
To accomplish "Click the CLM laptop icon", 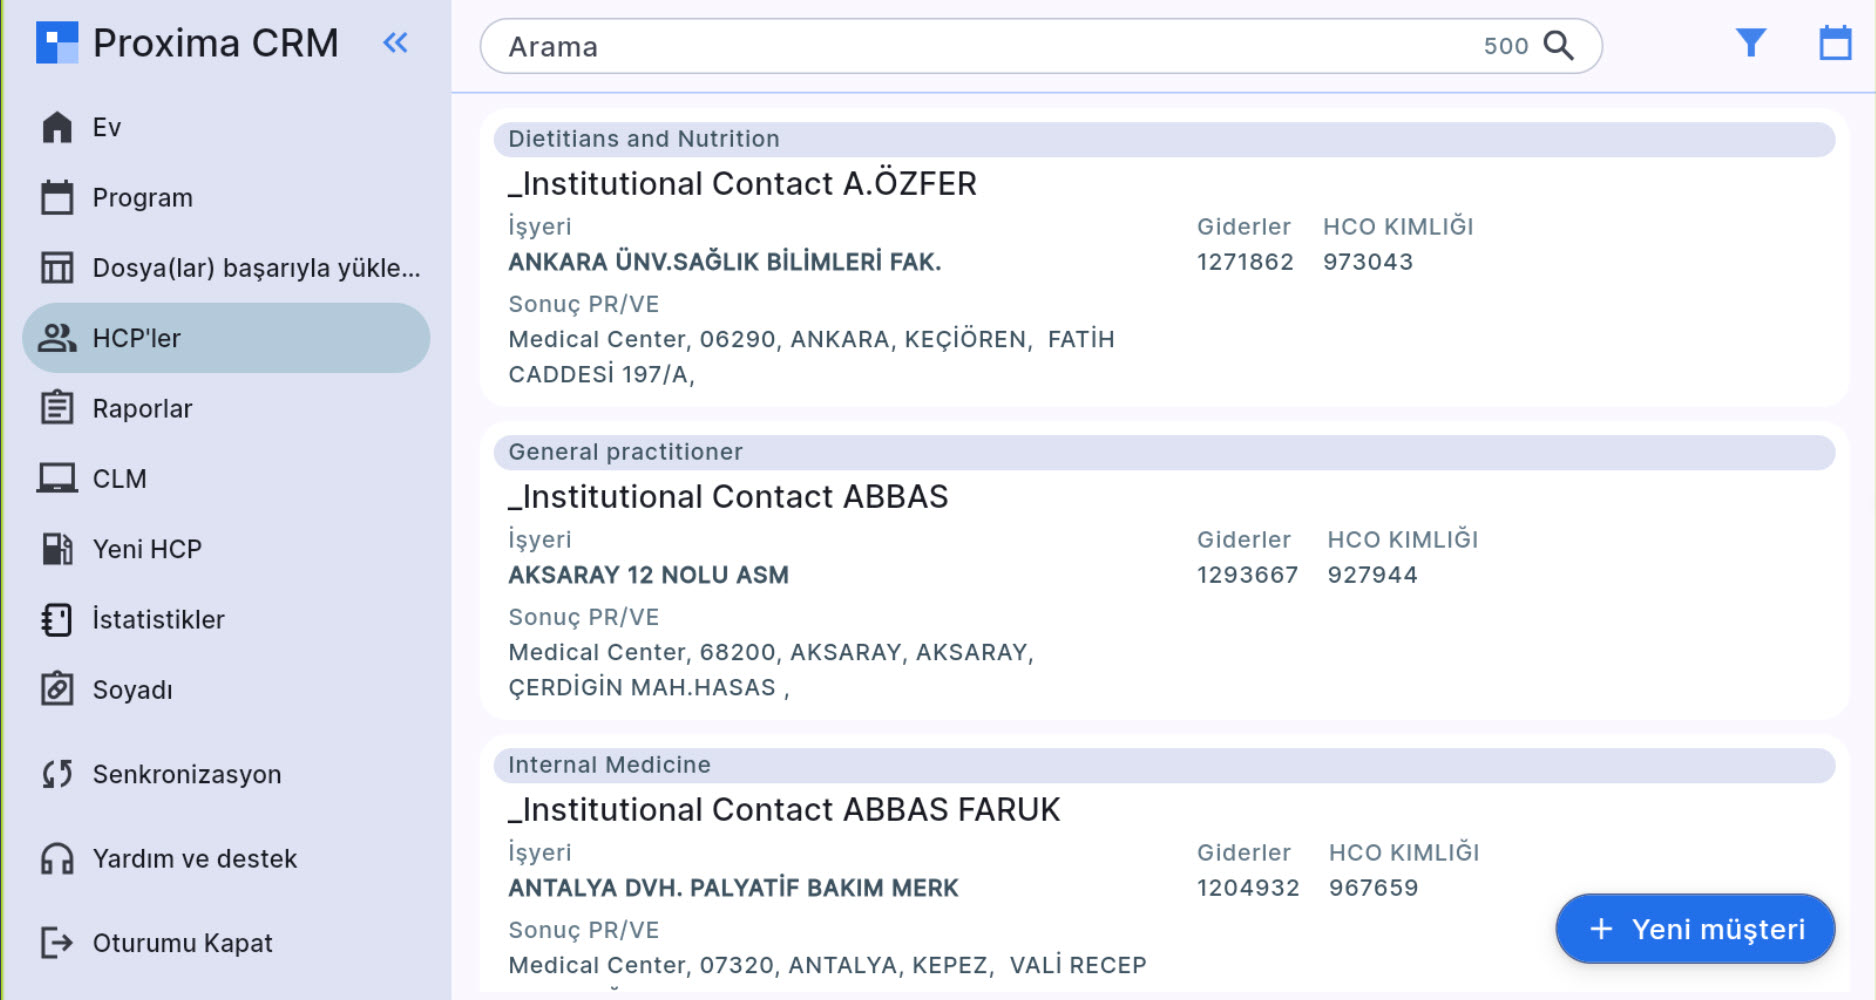I will coord(57,479).
